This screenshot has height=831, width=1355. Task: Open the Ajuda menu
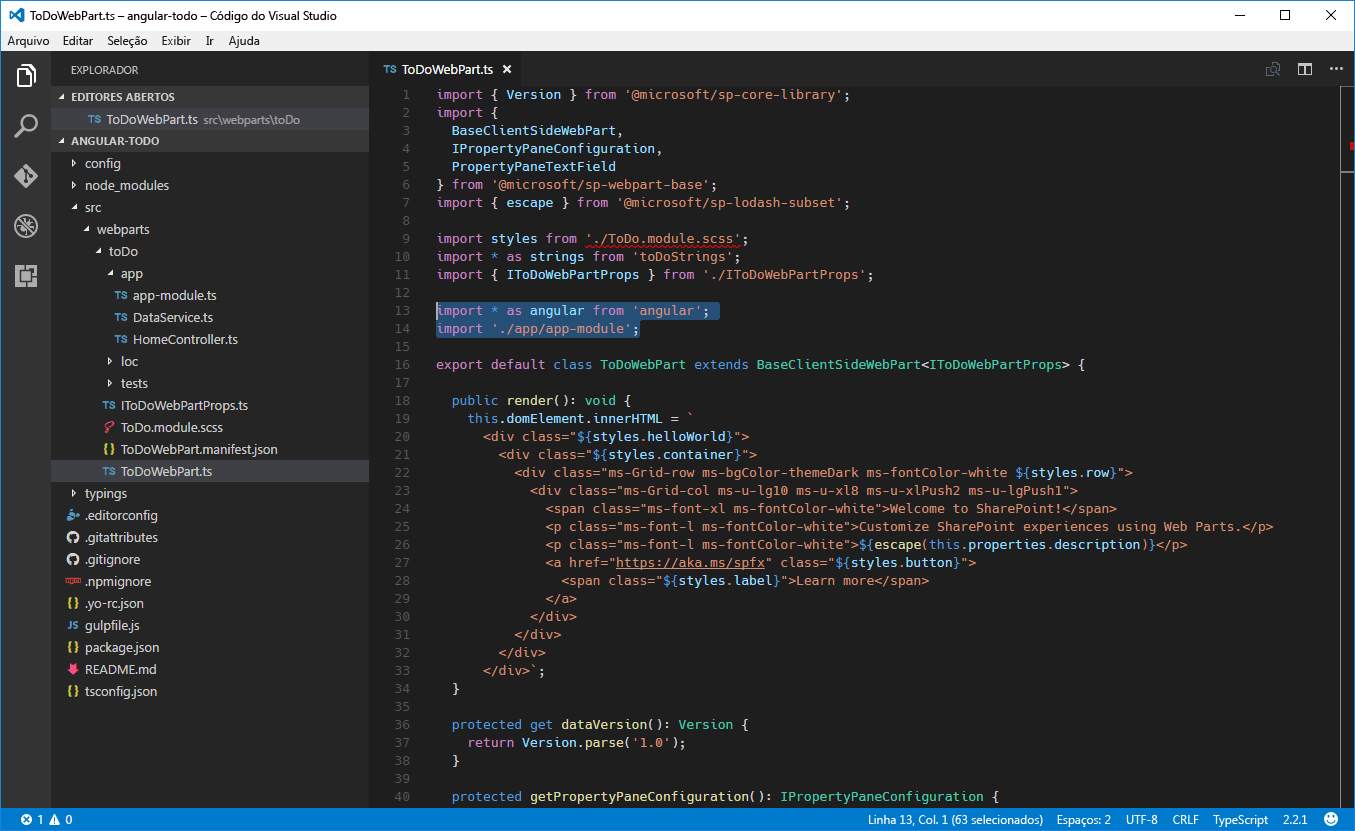click(x=244, y=41)
